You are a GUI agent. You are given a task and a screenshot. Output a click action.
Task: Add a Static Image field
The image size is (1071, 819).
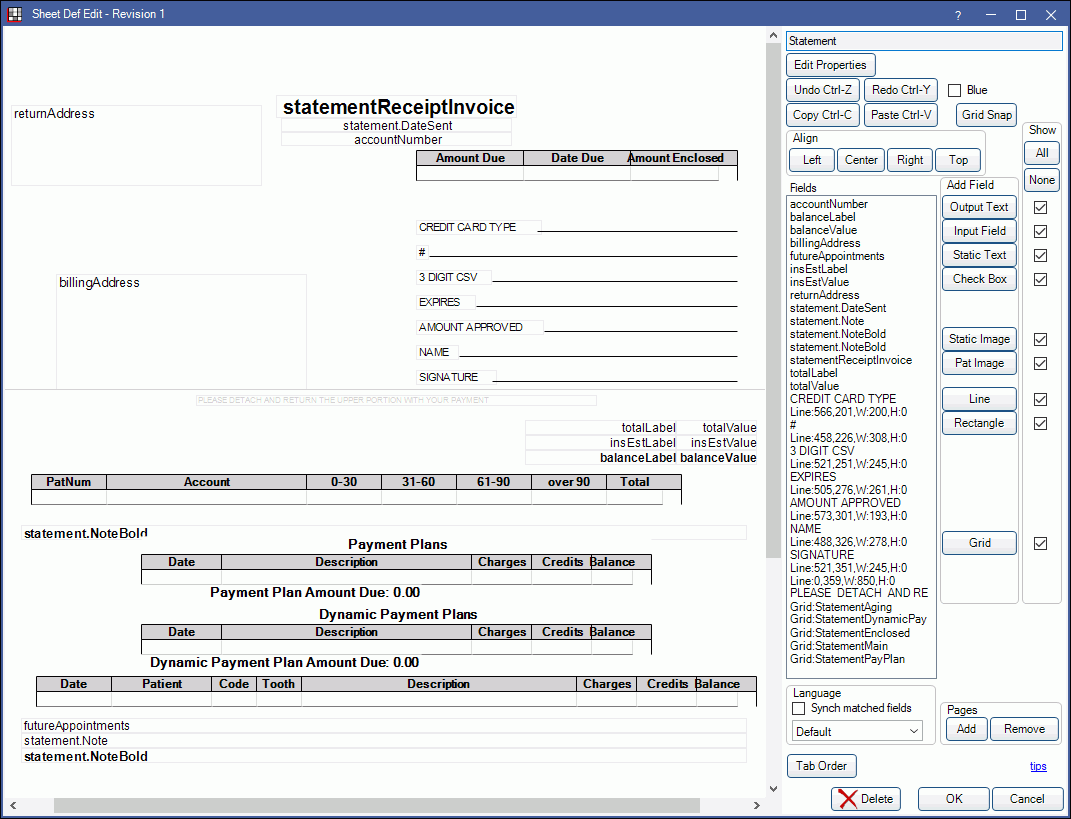click(x=979, y=339)
